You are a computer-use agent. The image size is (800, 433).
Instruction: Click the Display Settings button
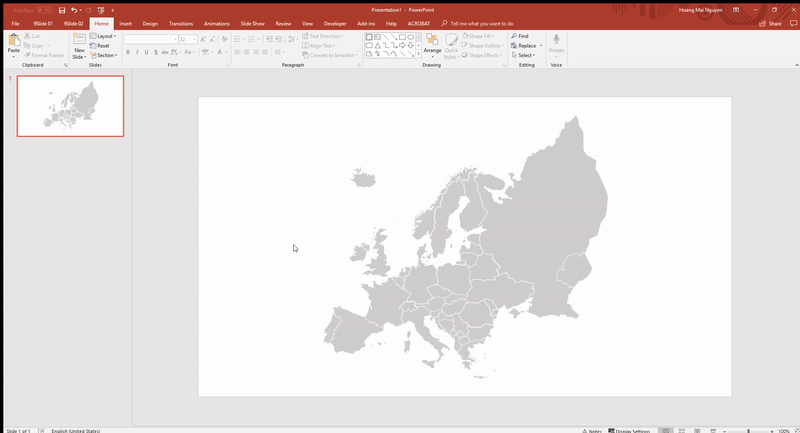point(630,431)
